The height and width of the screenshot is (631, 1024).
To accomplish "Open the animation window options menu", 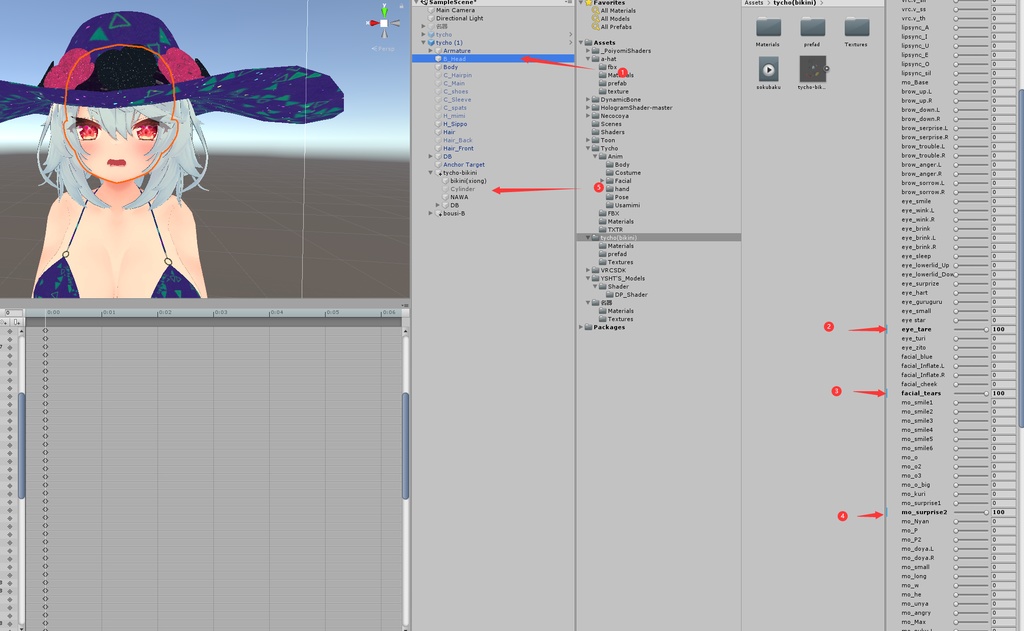I will pyautogui.click(x=405, y=305).
